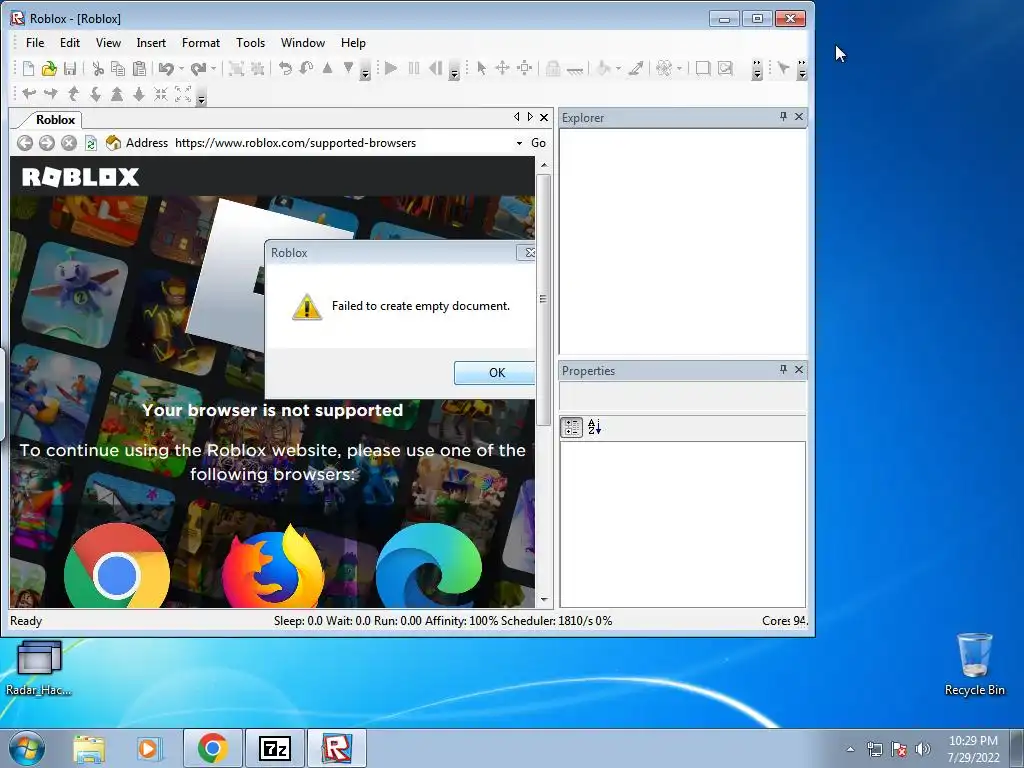Select the Move four-arrow tool
Image resolution: width=1024 pixels, height=768 pixels.
(x=502, y=68)
